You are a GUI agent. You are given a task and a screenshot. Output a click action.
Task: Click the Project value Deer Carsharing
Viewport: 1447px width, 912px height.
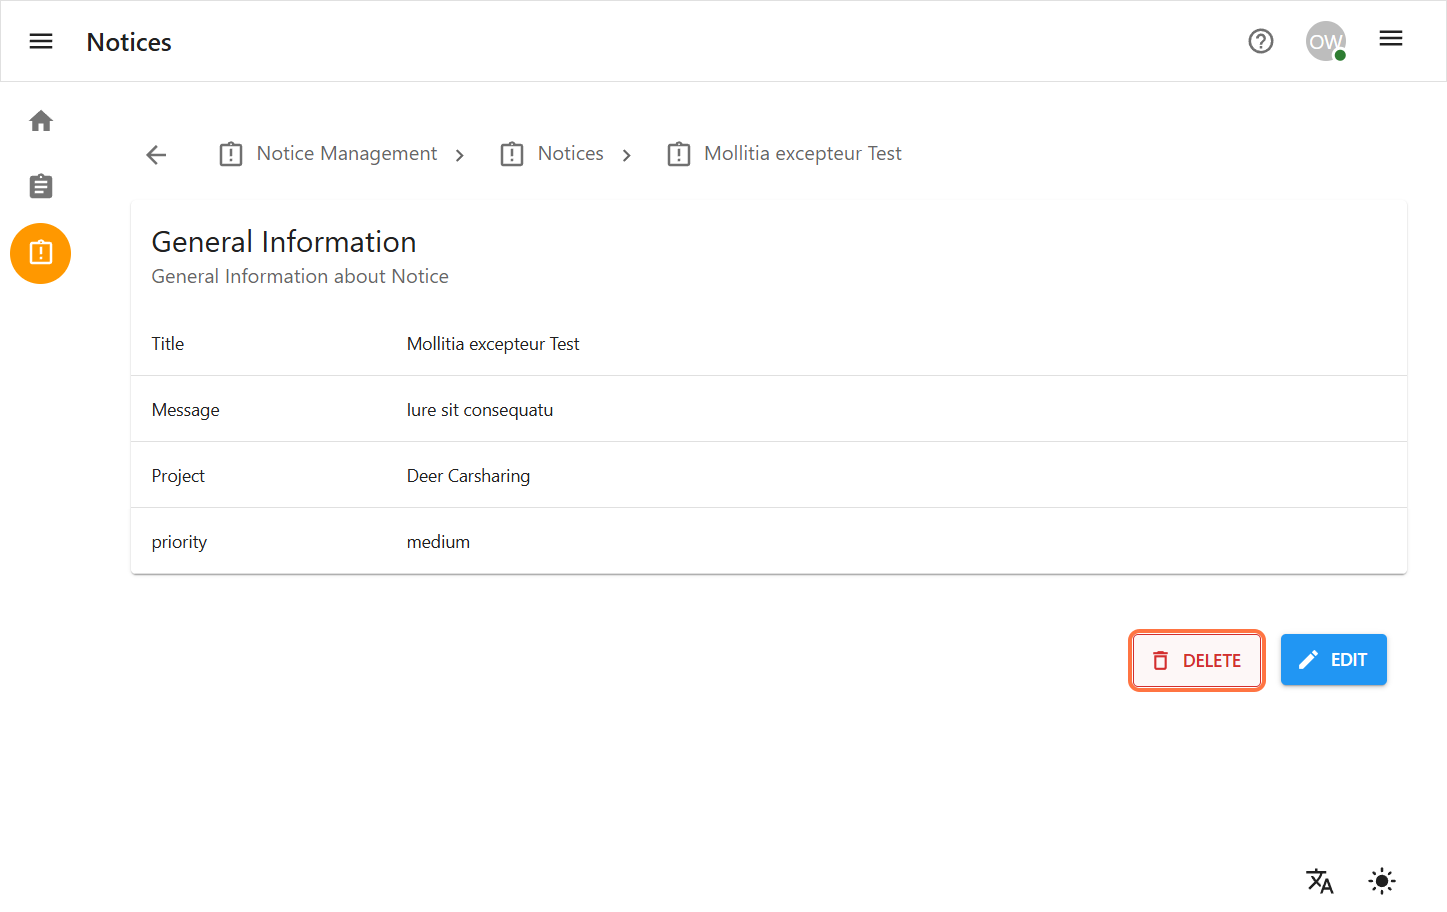pyautogui.click(x=468, y=476)
